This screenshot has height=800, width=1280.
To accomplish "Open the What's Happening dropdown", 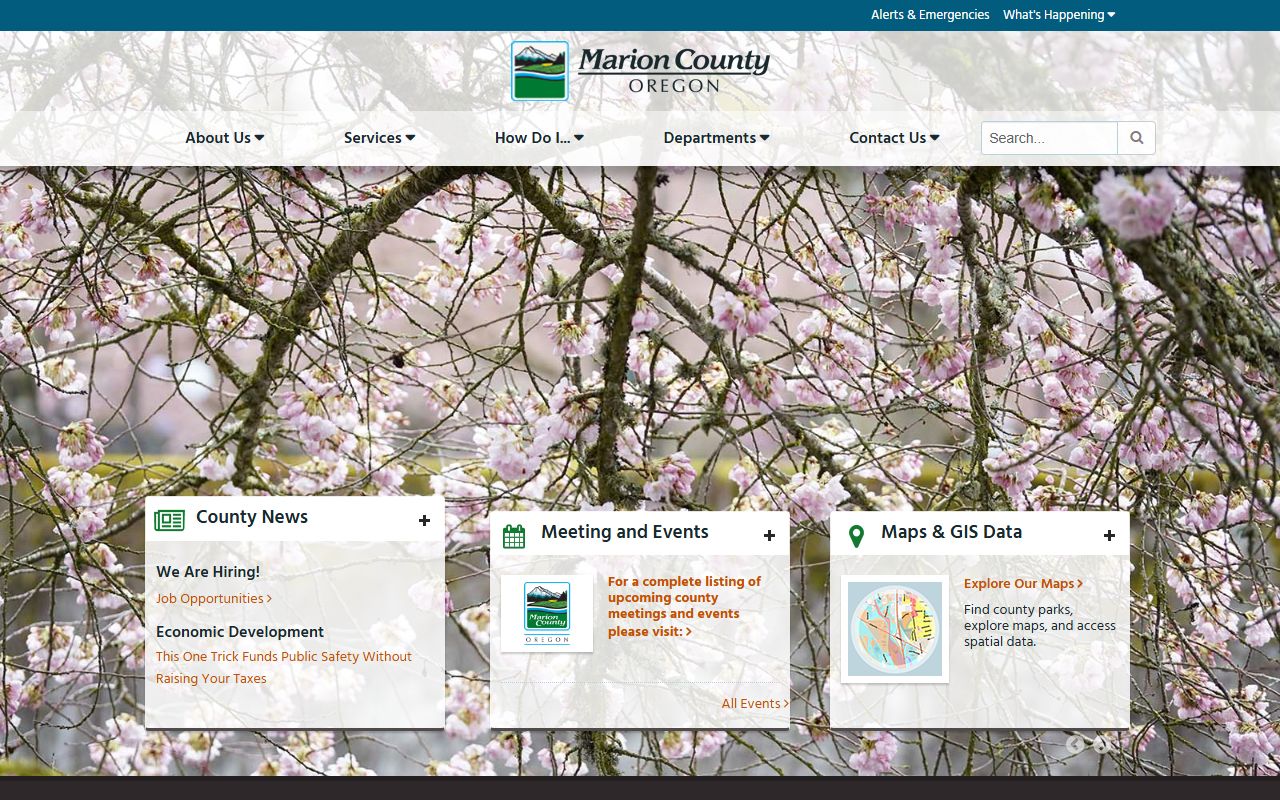I will click(1059, 15).
